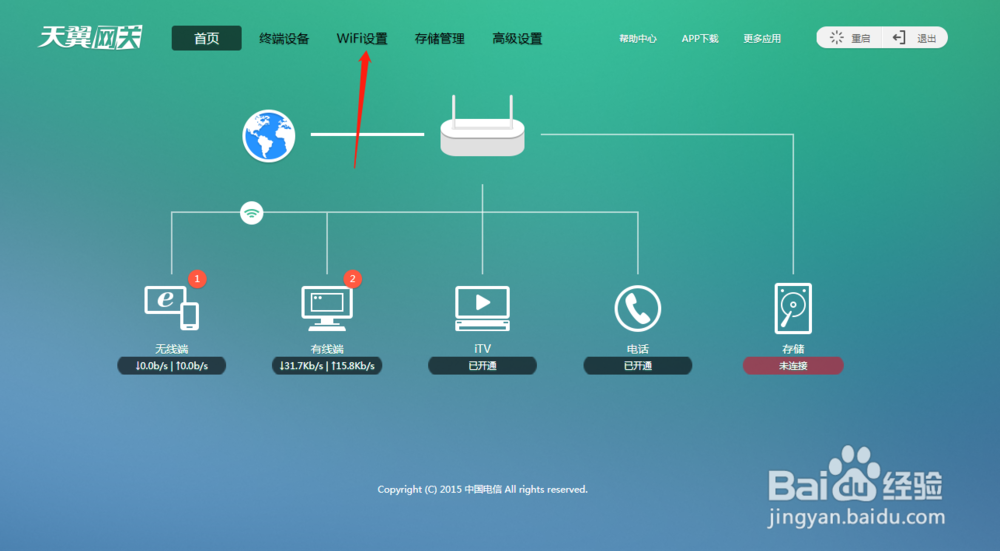Screen dimensions: 1000x551
Task: Click the 无线端 label
Action: 172,349
